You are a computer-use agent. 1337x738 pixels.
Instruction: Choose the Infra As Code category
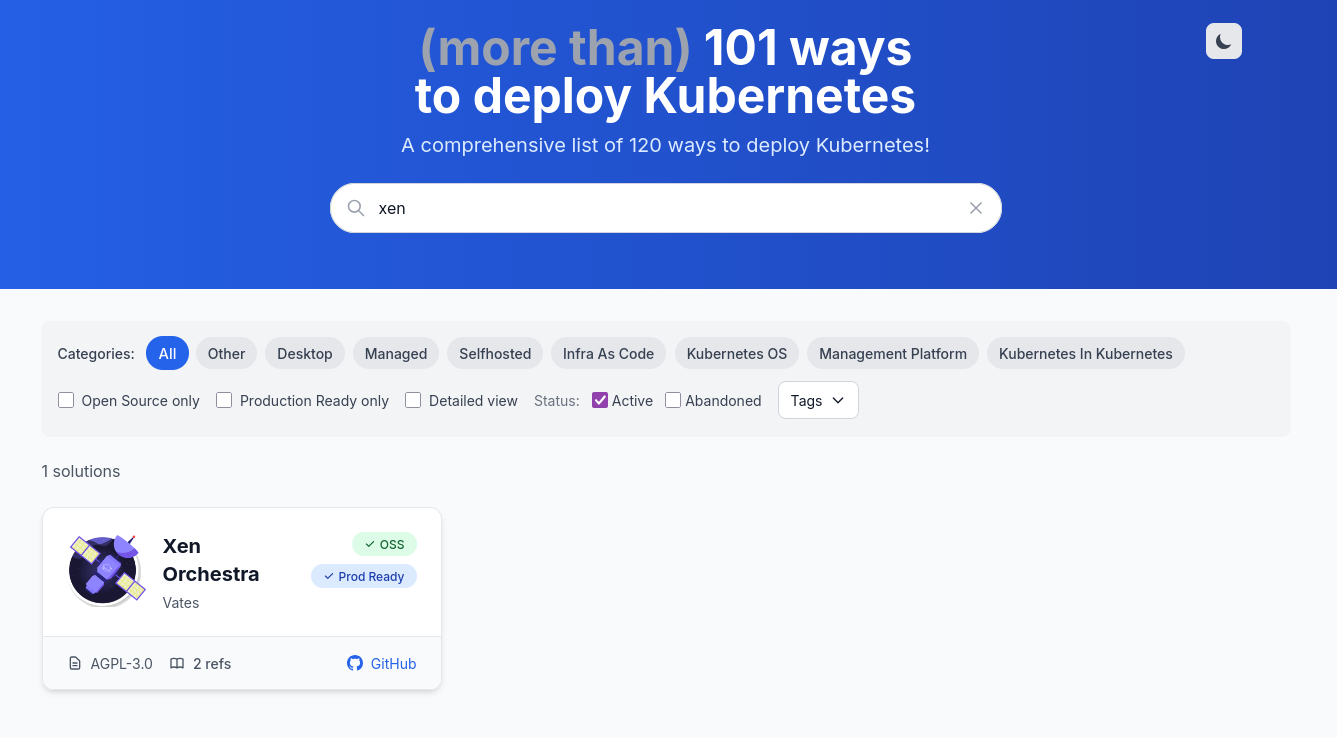608,353
